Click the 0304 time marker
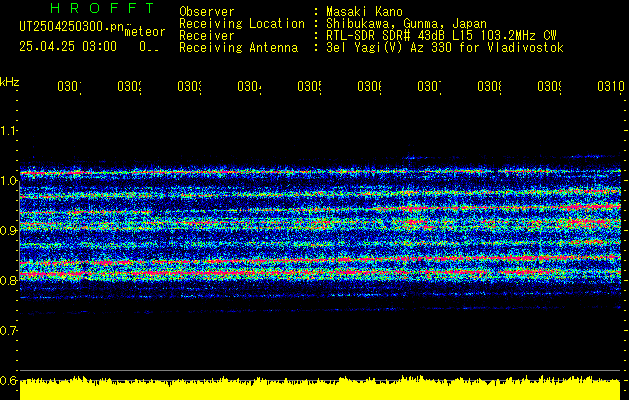 [x=250, y=87]
